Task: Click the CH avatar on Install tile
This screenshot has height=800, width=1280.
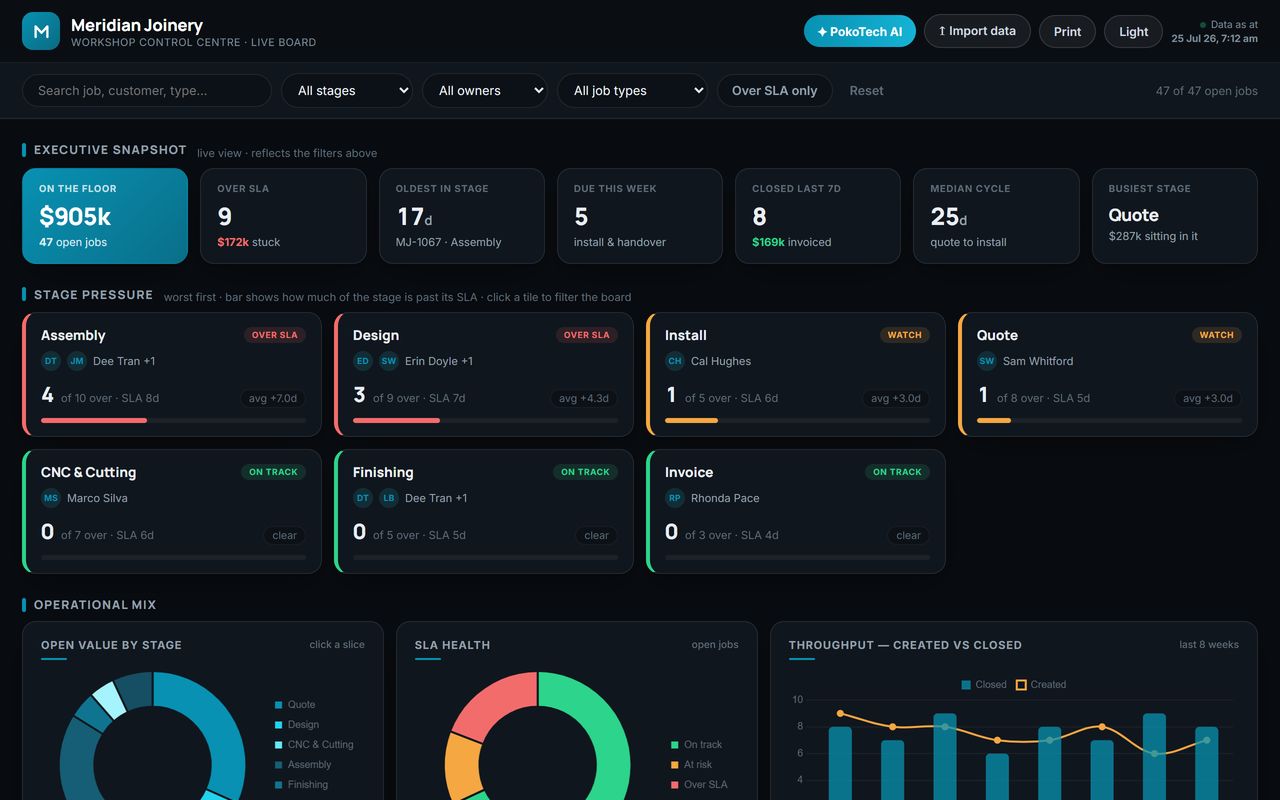Action: point(675,361)
